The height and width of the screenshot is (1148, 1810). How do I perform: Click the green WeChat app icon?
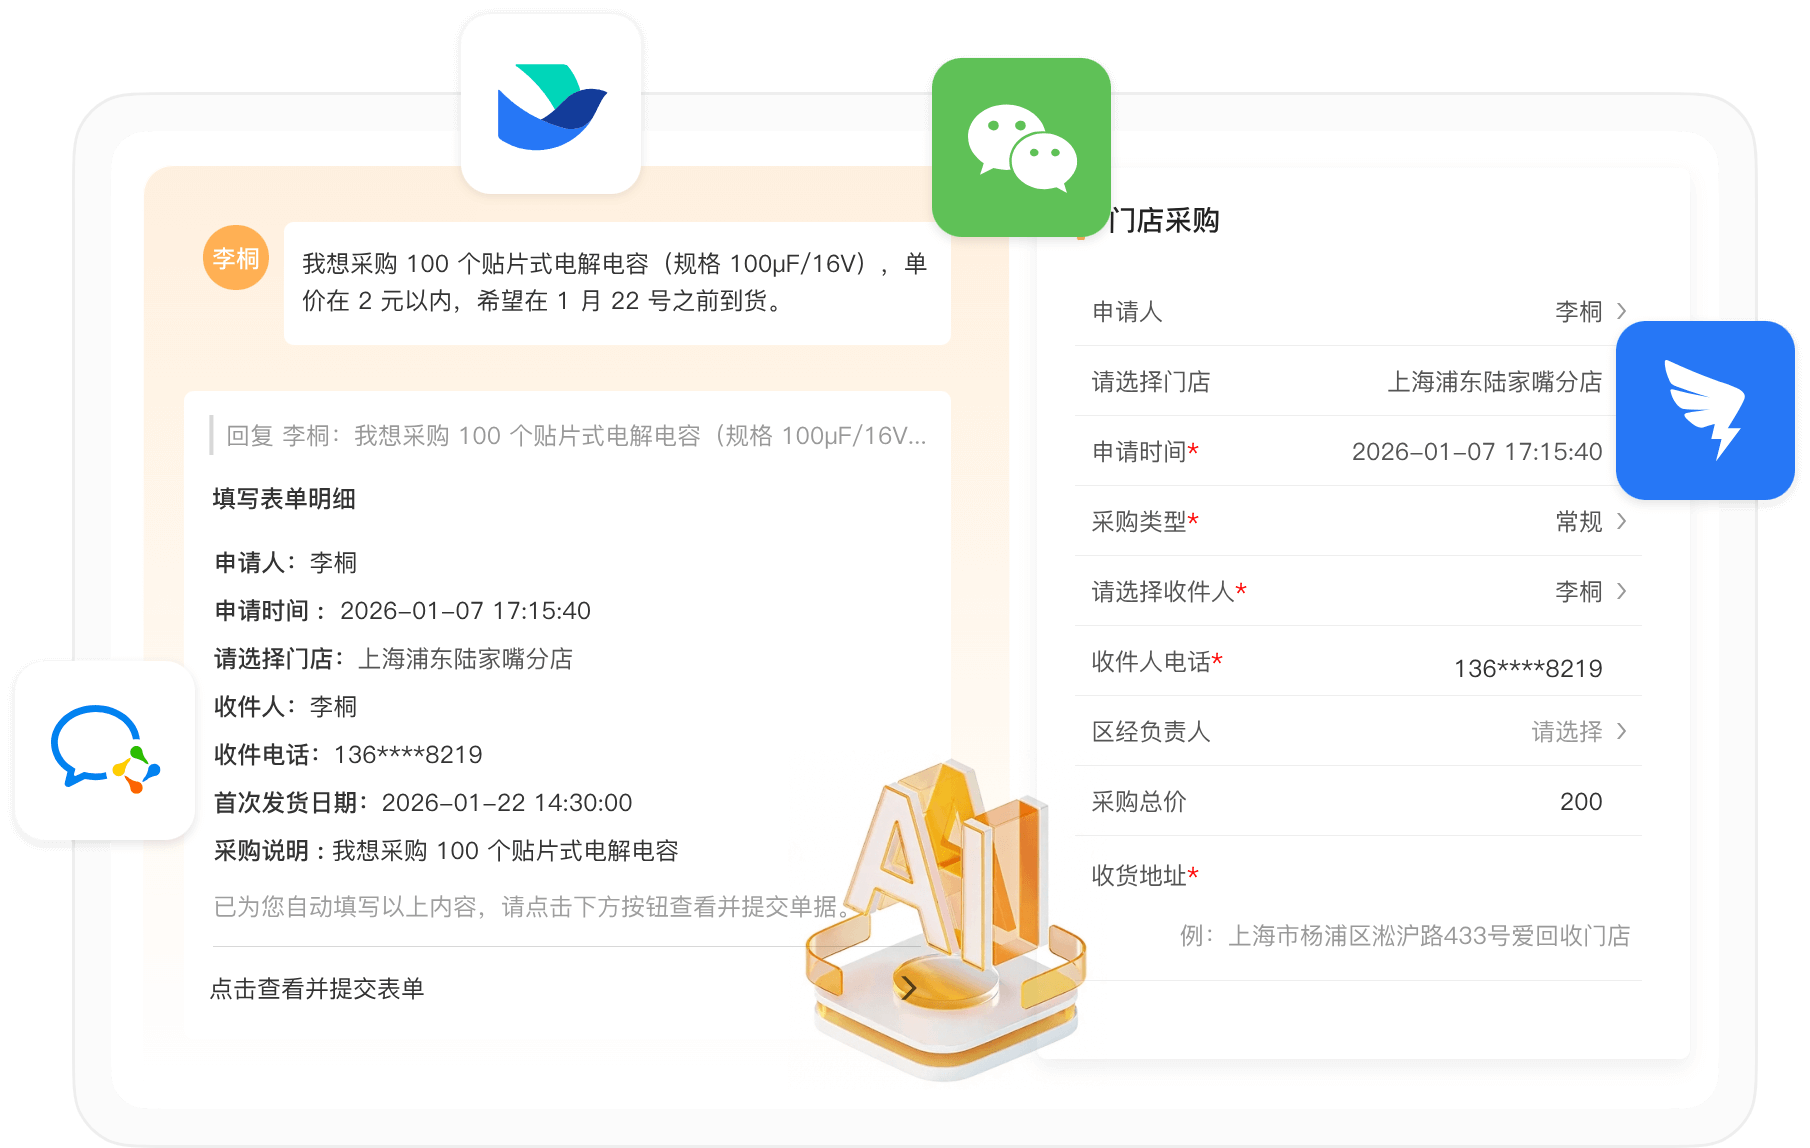(1021, 148)
